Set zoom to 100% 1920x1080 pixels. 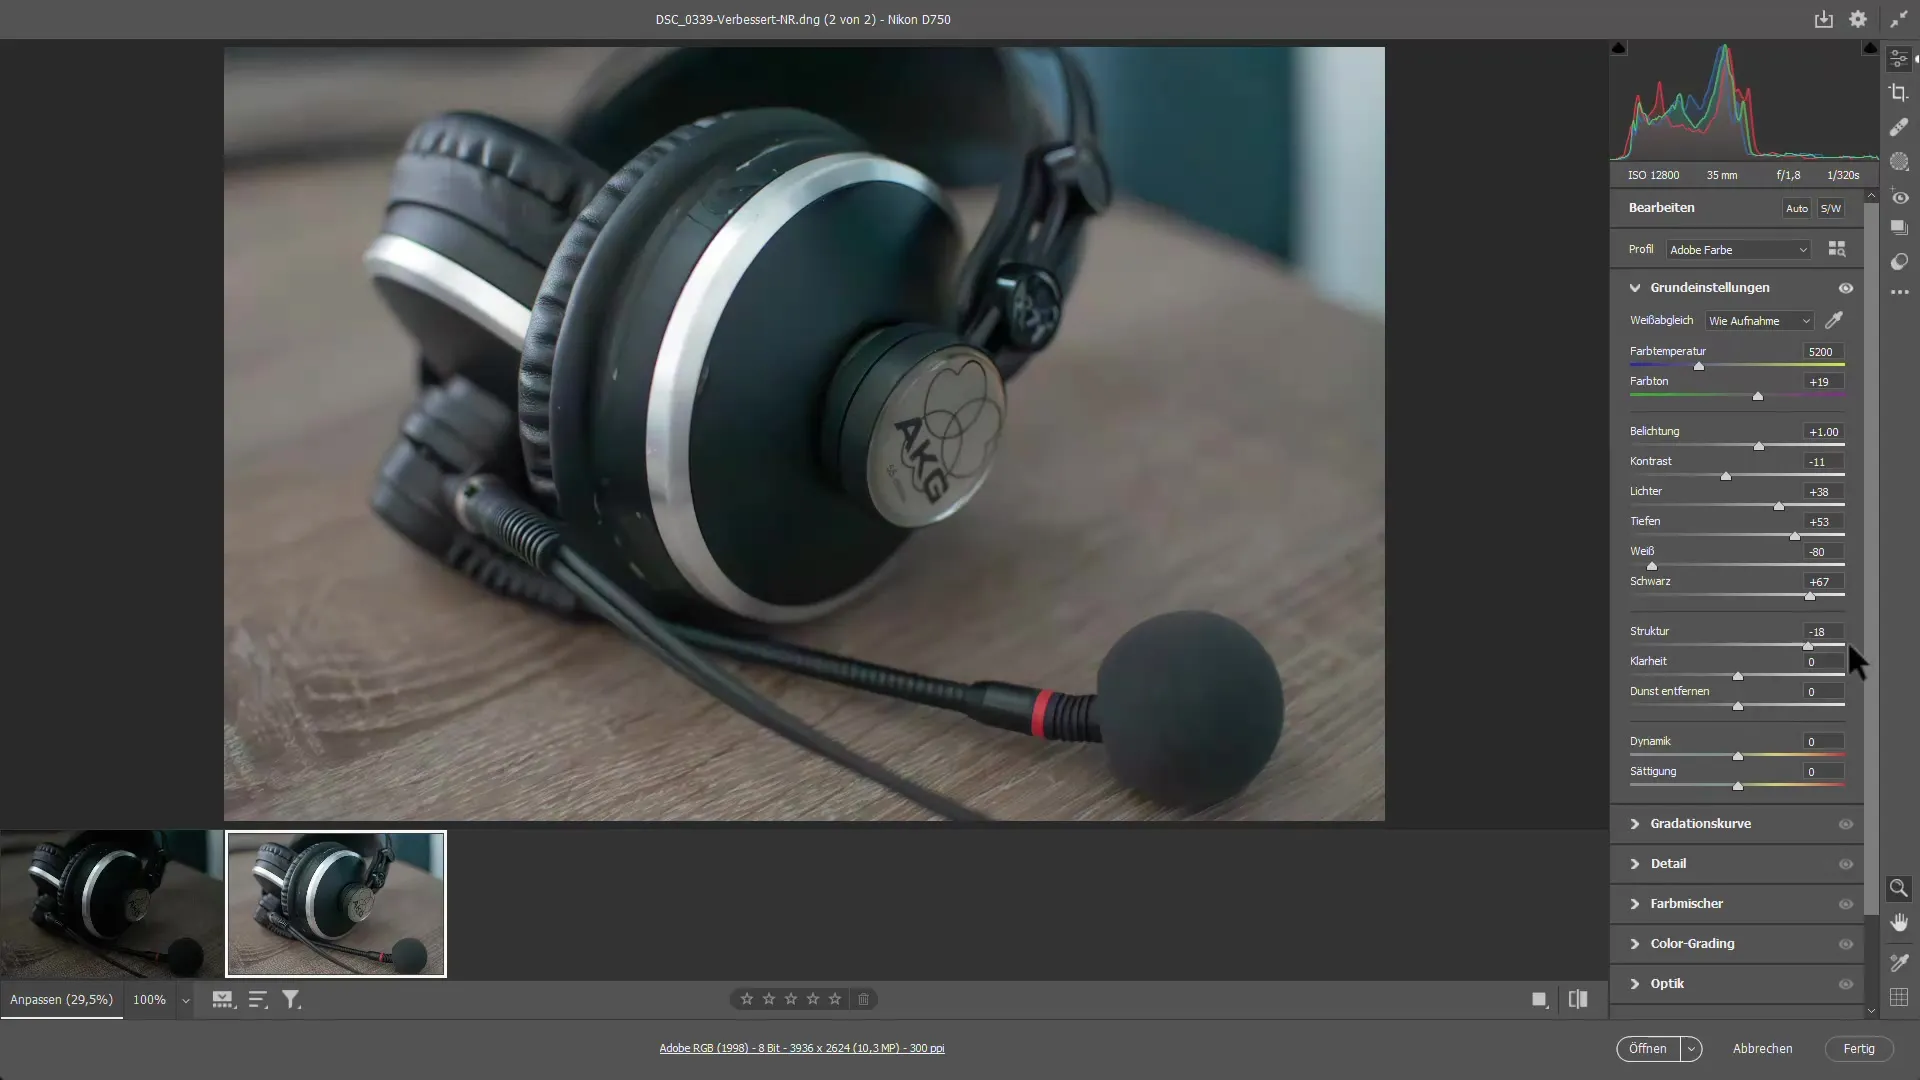coord(150,1000)
